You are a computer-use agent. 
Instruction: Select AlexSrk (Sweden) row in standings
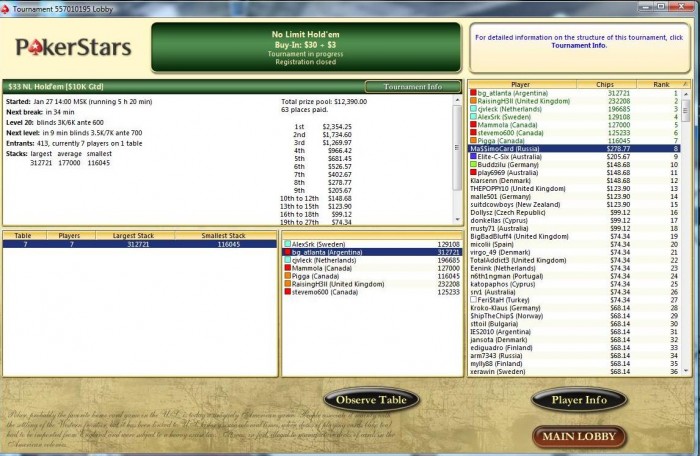[574, 117]
